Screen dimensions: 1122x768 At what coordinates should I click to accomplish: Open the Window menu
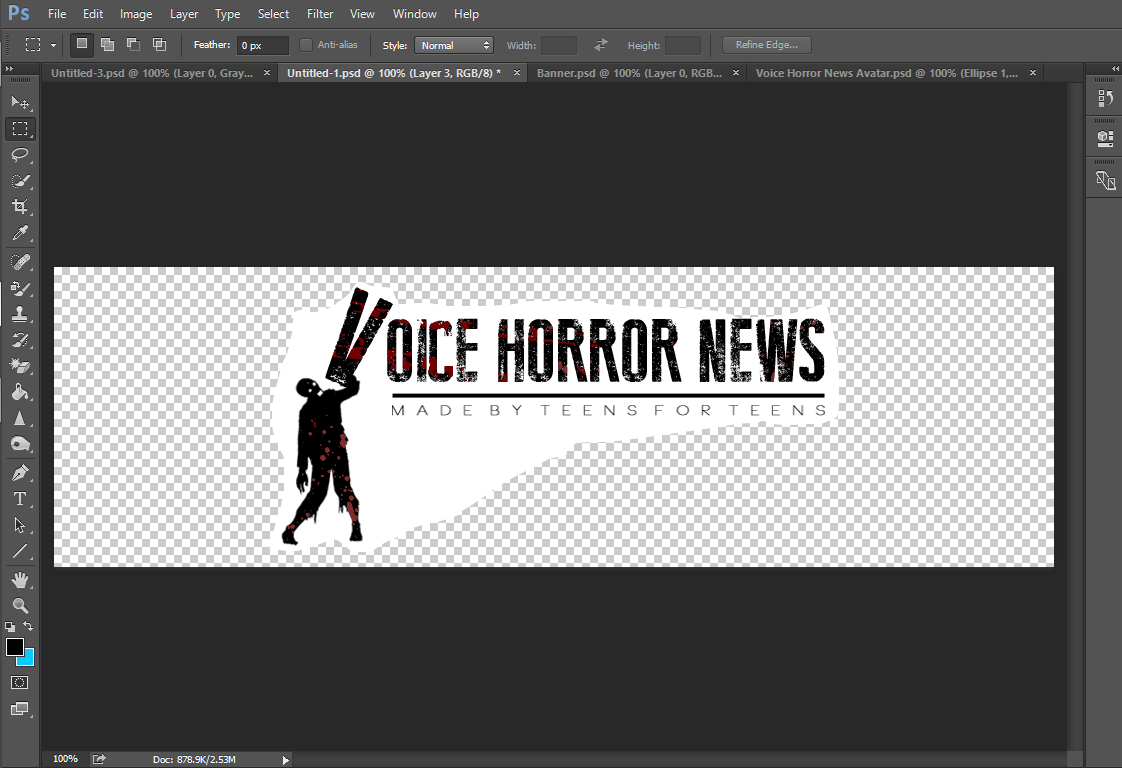click(414, 14)
